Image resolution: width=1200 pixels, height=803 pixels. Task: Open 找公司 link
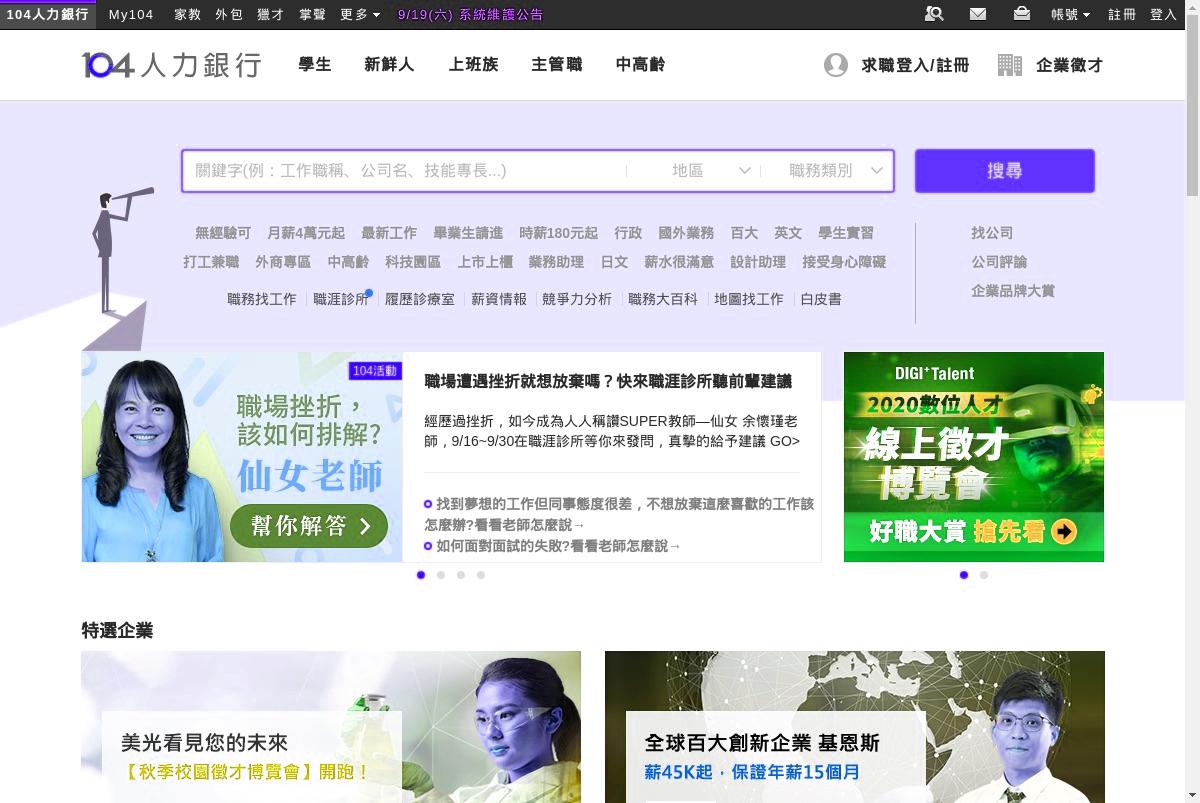992,233
